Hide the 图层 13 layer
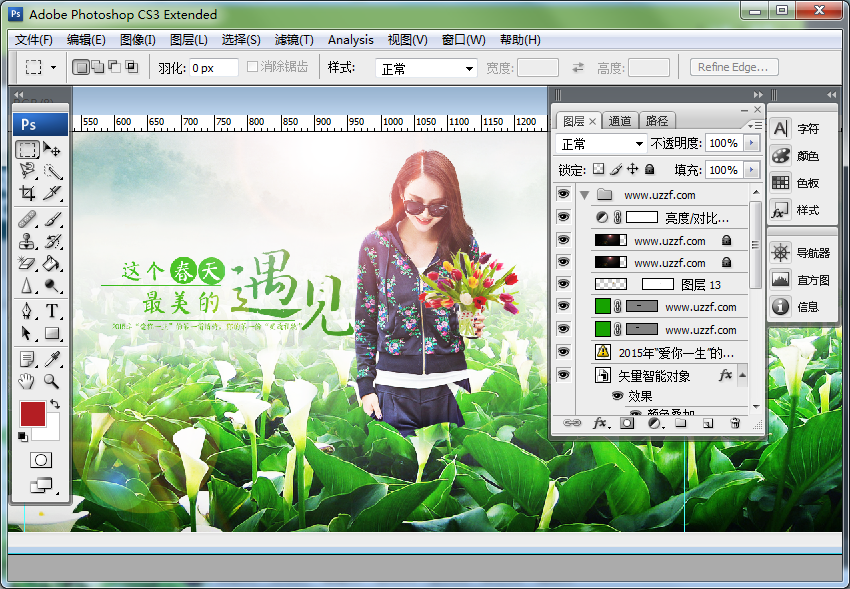 click(563, 285)
